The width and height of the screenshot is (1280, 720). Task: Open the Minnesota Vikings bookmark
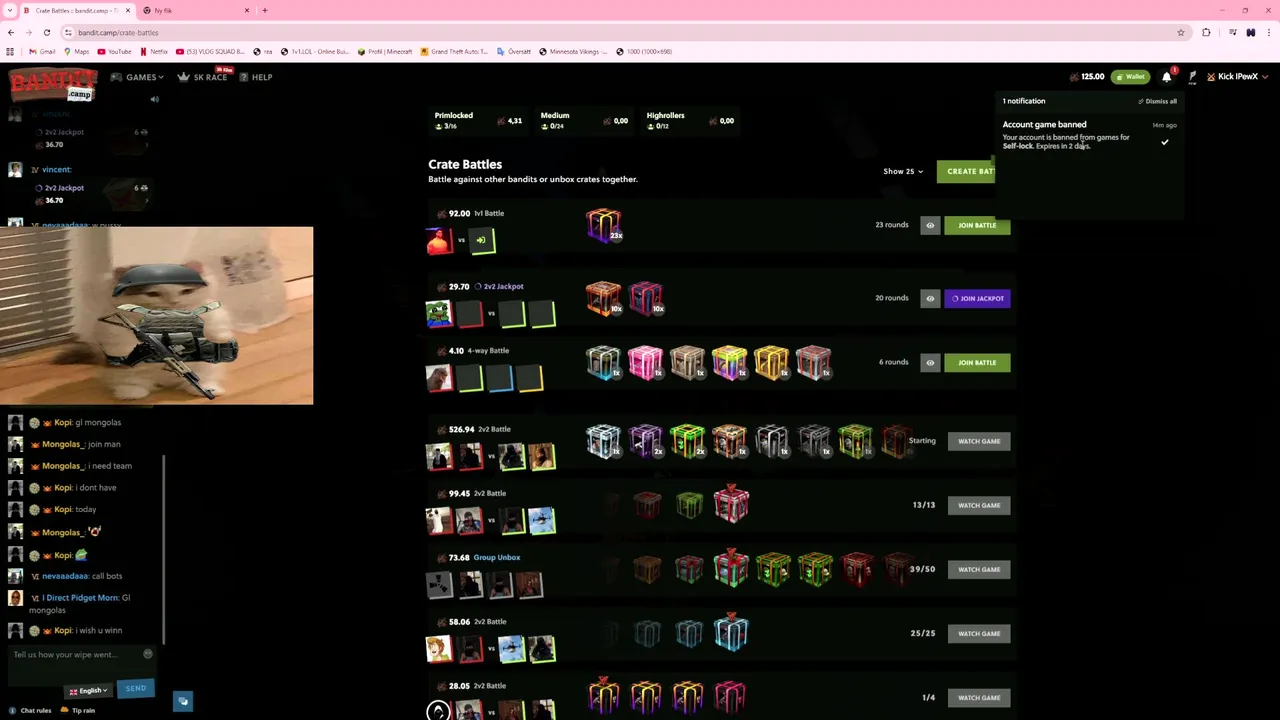[x=573, y=51]
